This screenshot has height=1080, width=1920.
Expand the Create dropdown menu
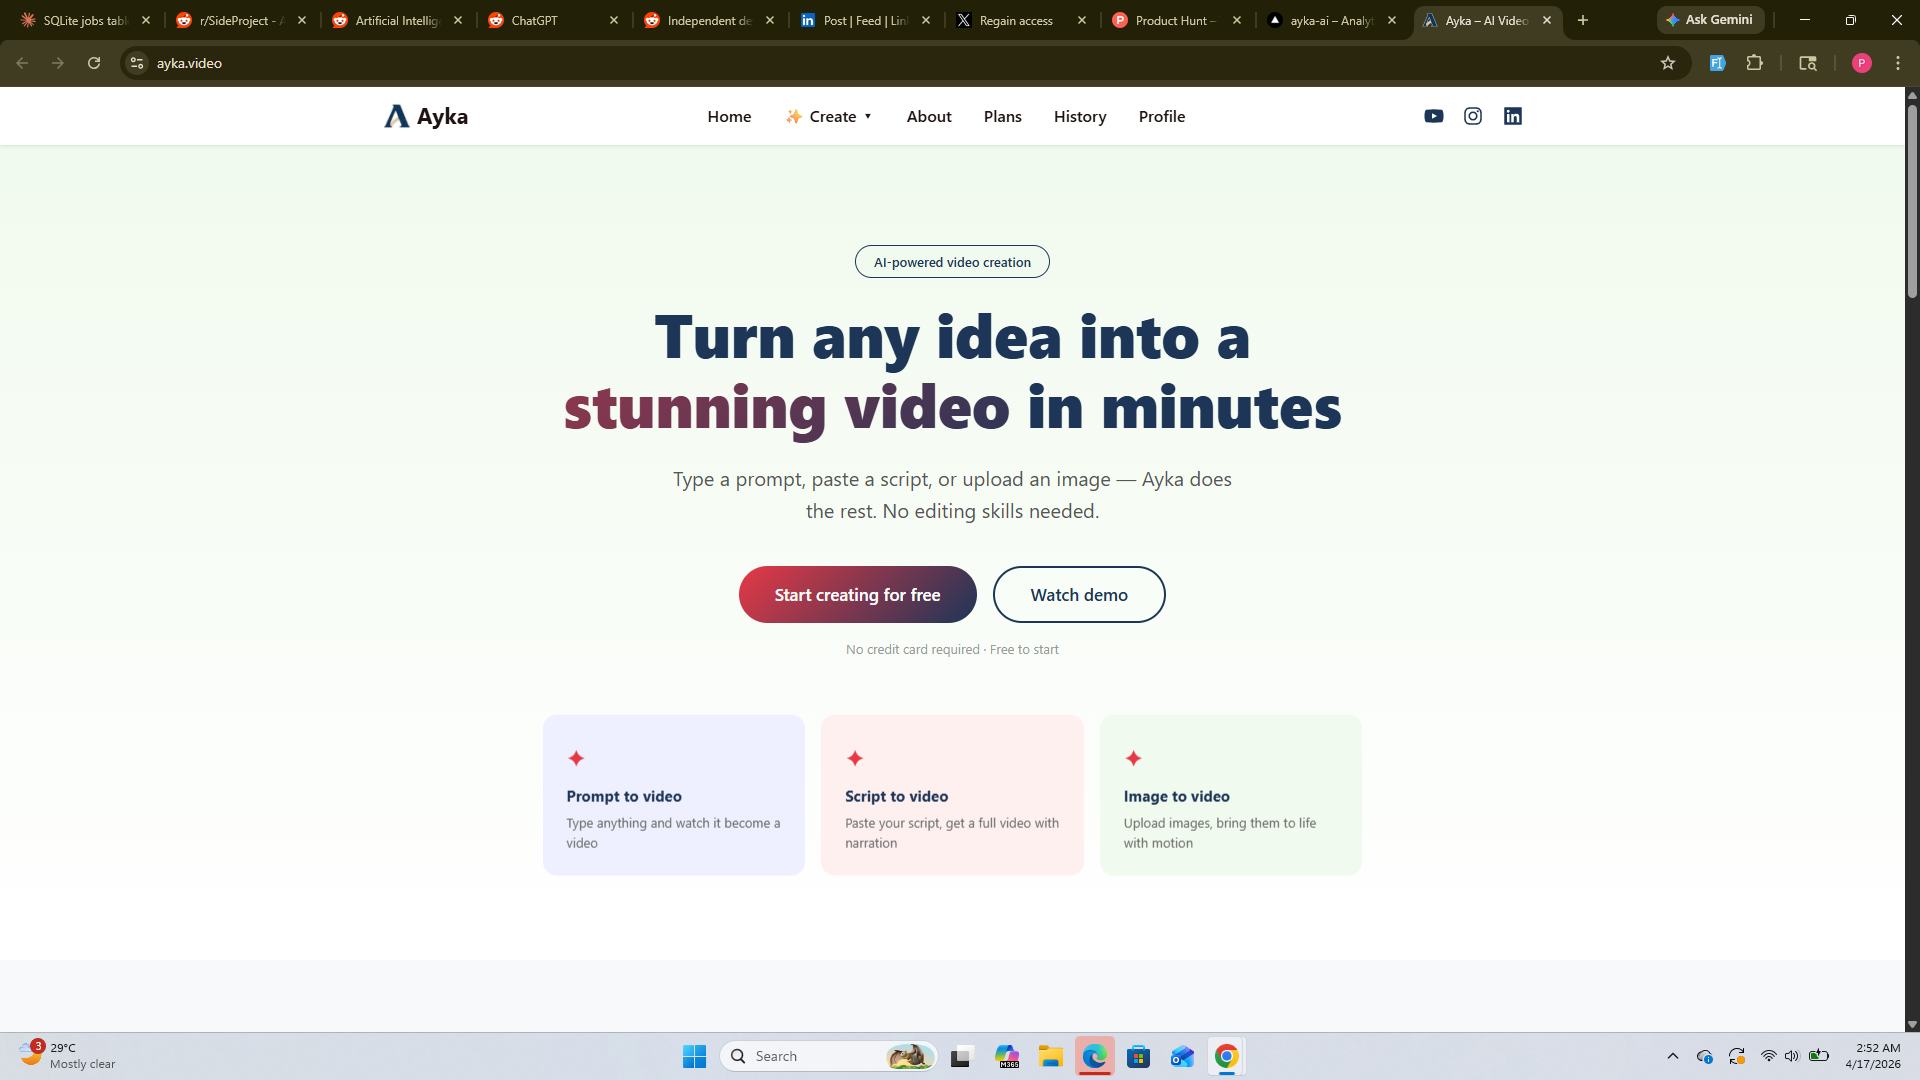click(829, 116)
